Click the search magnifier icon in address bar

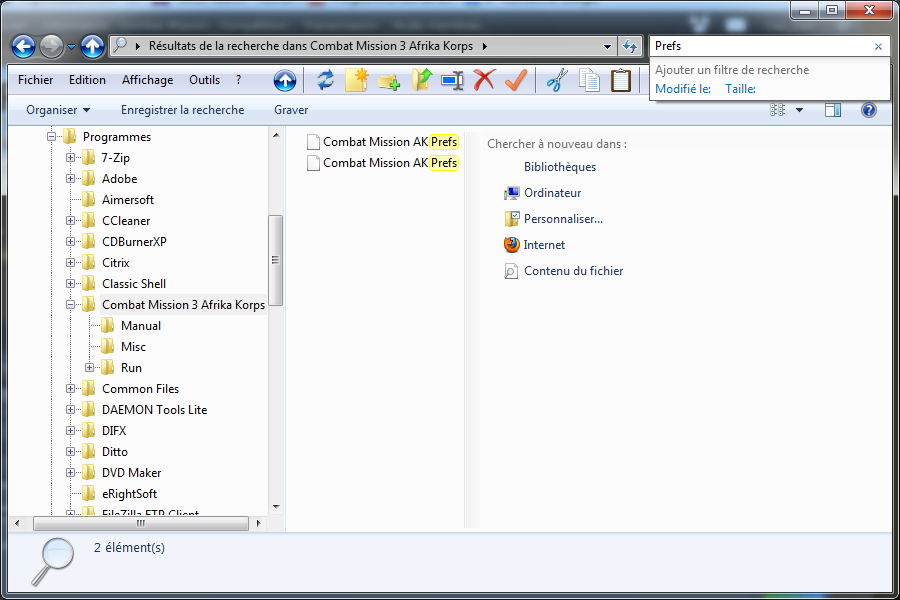120,45
